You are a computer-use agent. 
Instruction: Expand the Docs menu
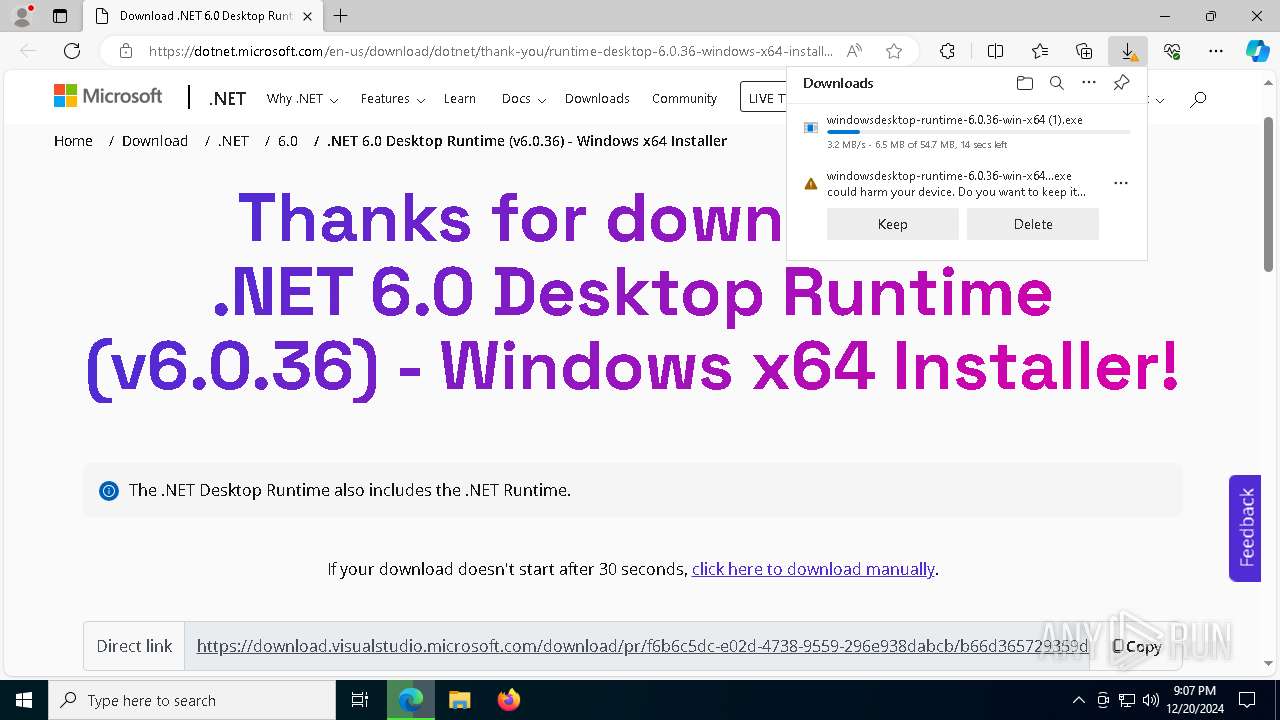pos(524,98)
